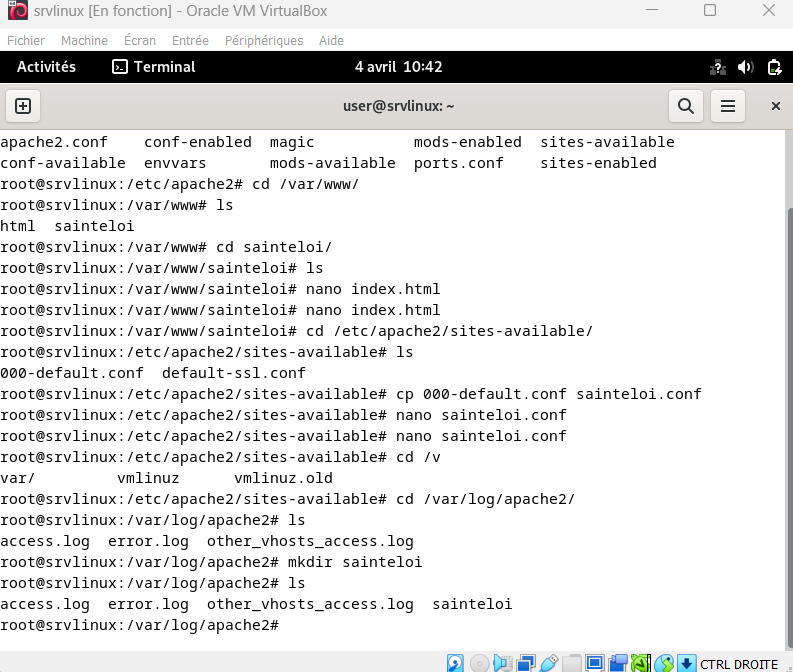
Task: Click the GNOME volume speaker icon
Action: [x=745, y=67]
